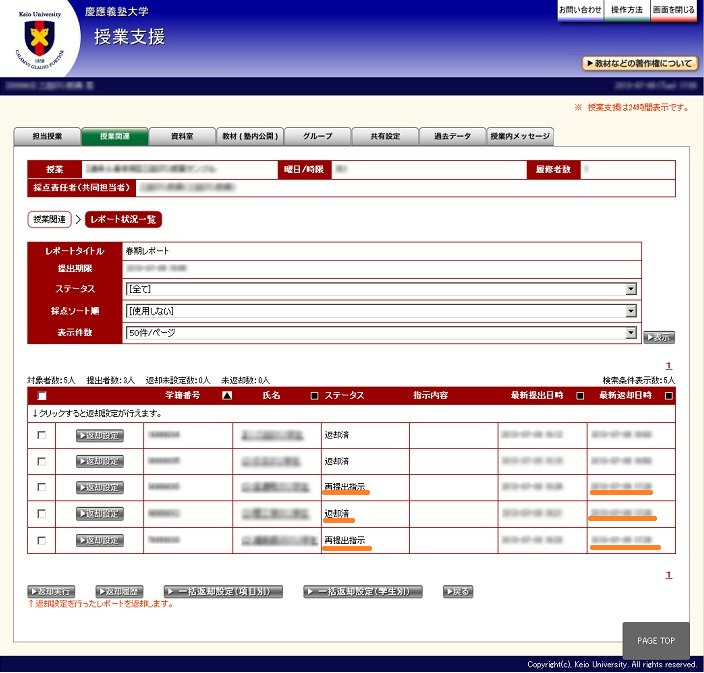
Task: Jump up with the PAGE TOP button
Action: pyautogui.click(x=655, y=641)
